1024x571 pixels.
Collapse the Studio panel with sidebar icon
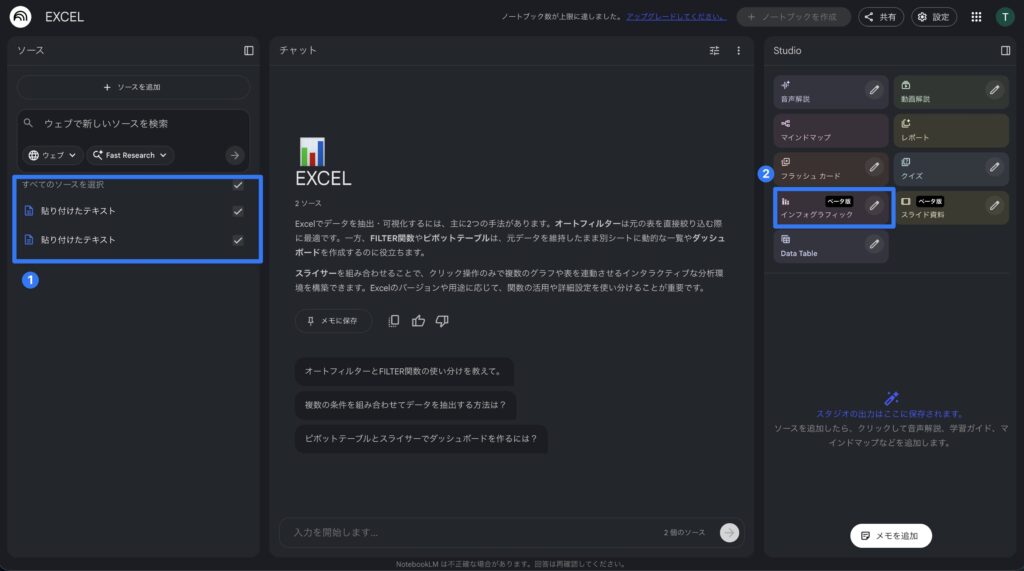[x=1005, y=50]
